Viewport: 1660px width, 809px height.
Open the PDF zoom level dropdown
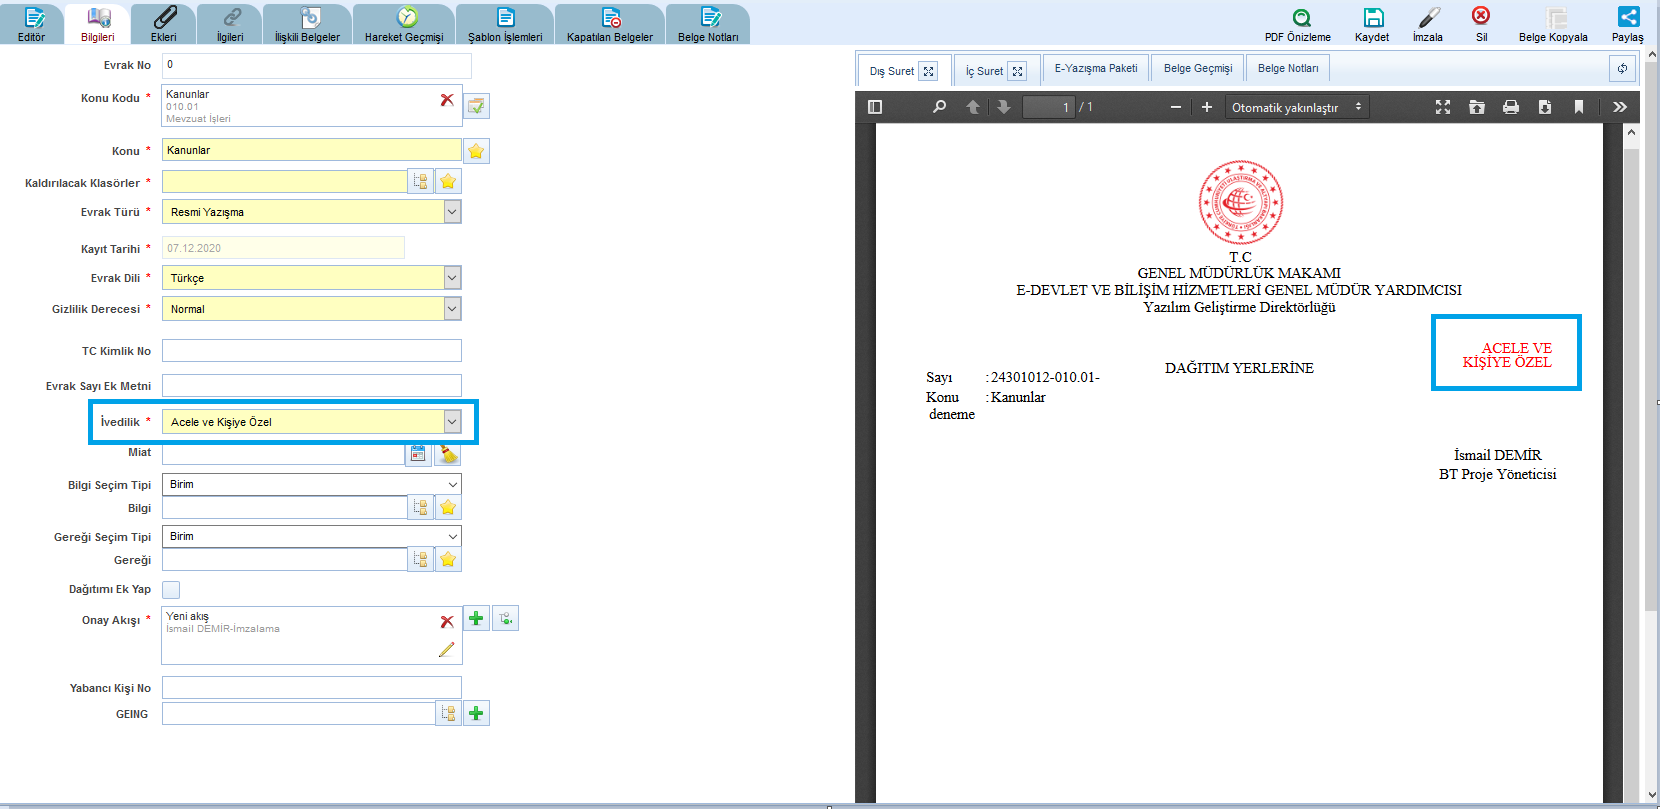(1297, 107)
